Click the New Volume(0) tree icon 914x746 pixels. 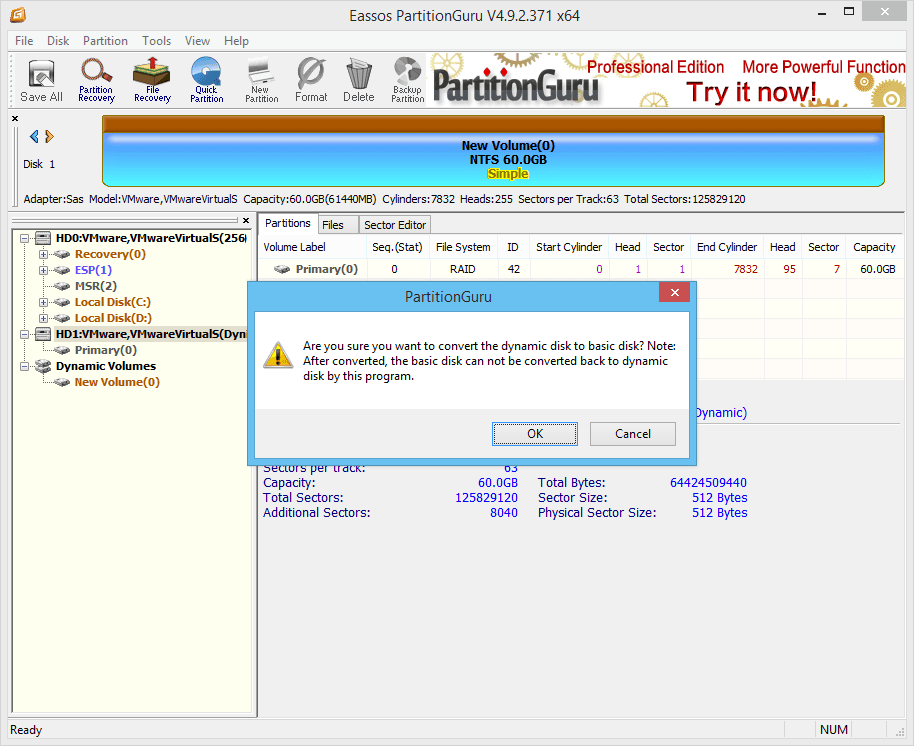click(x=62, y=382)
